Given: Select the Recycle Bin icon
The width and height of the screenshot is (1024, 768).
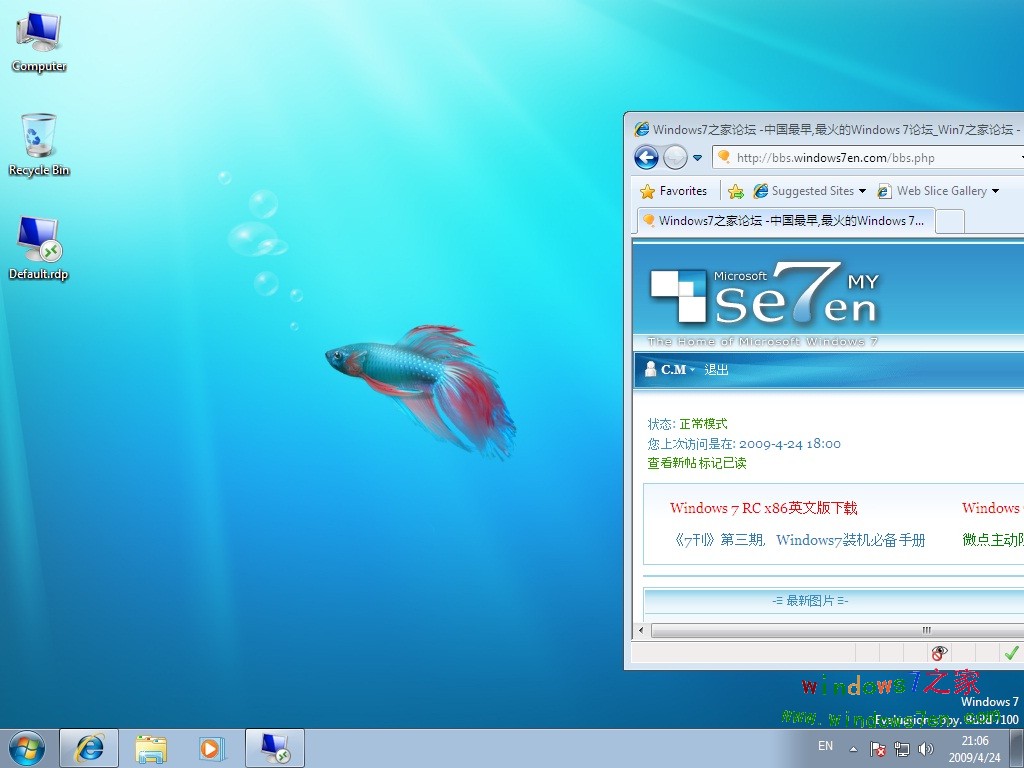Looking at the screenshot, I should coord(39,145).
